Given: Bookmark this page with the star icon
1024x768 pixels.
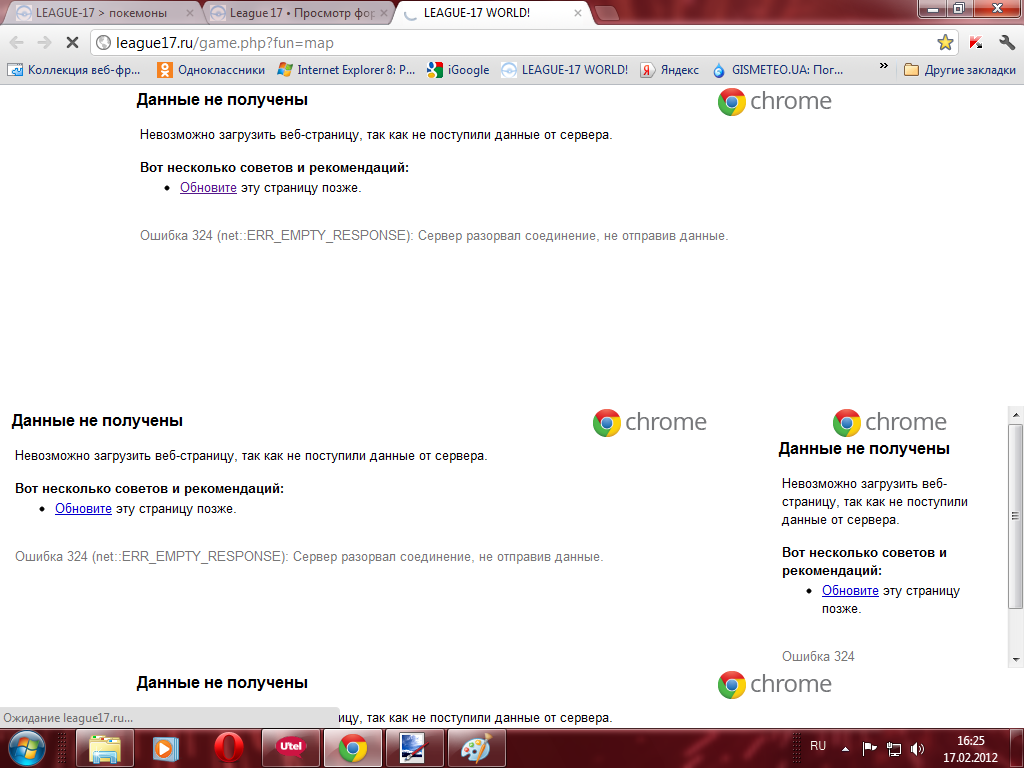Looking at the screenshot, I should [944, 43].
